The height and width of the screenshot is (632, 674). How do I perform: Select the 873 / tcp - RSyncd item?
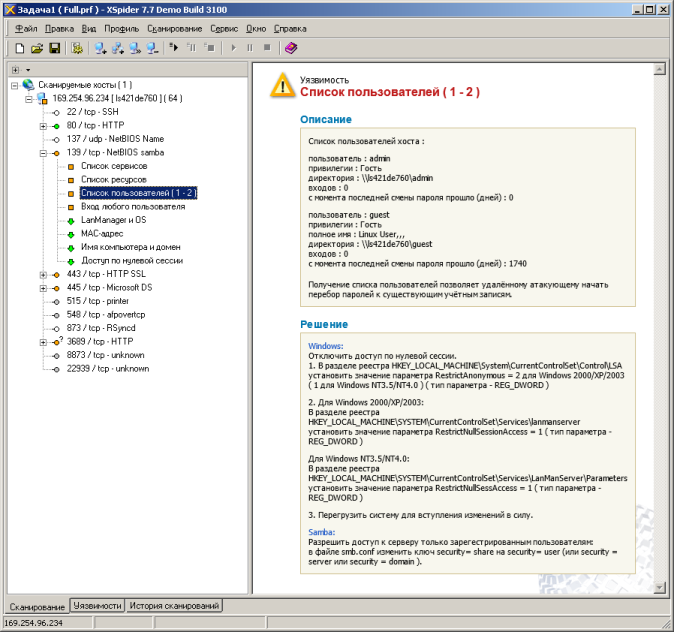101,328
